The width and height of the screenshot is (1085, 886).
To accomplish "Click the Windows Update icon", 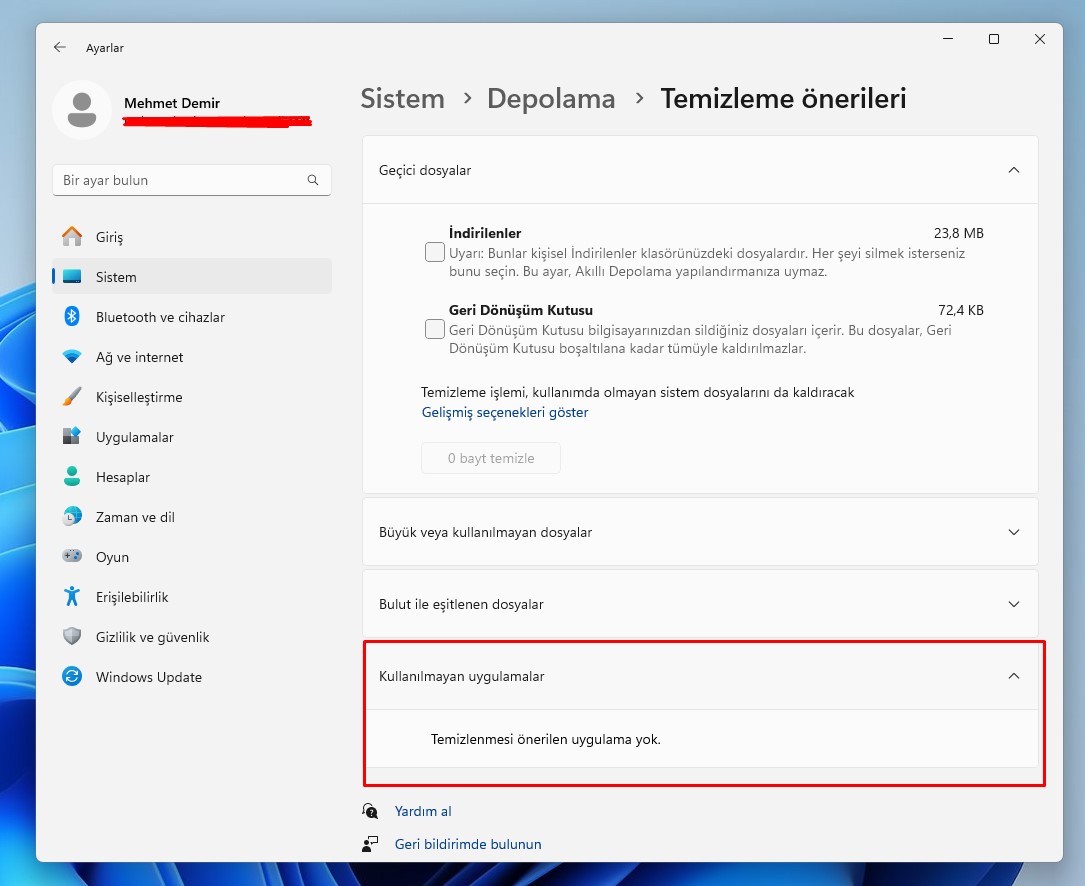I will [72, 676].
